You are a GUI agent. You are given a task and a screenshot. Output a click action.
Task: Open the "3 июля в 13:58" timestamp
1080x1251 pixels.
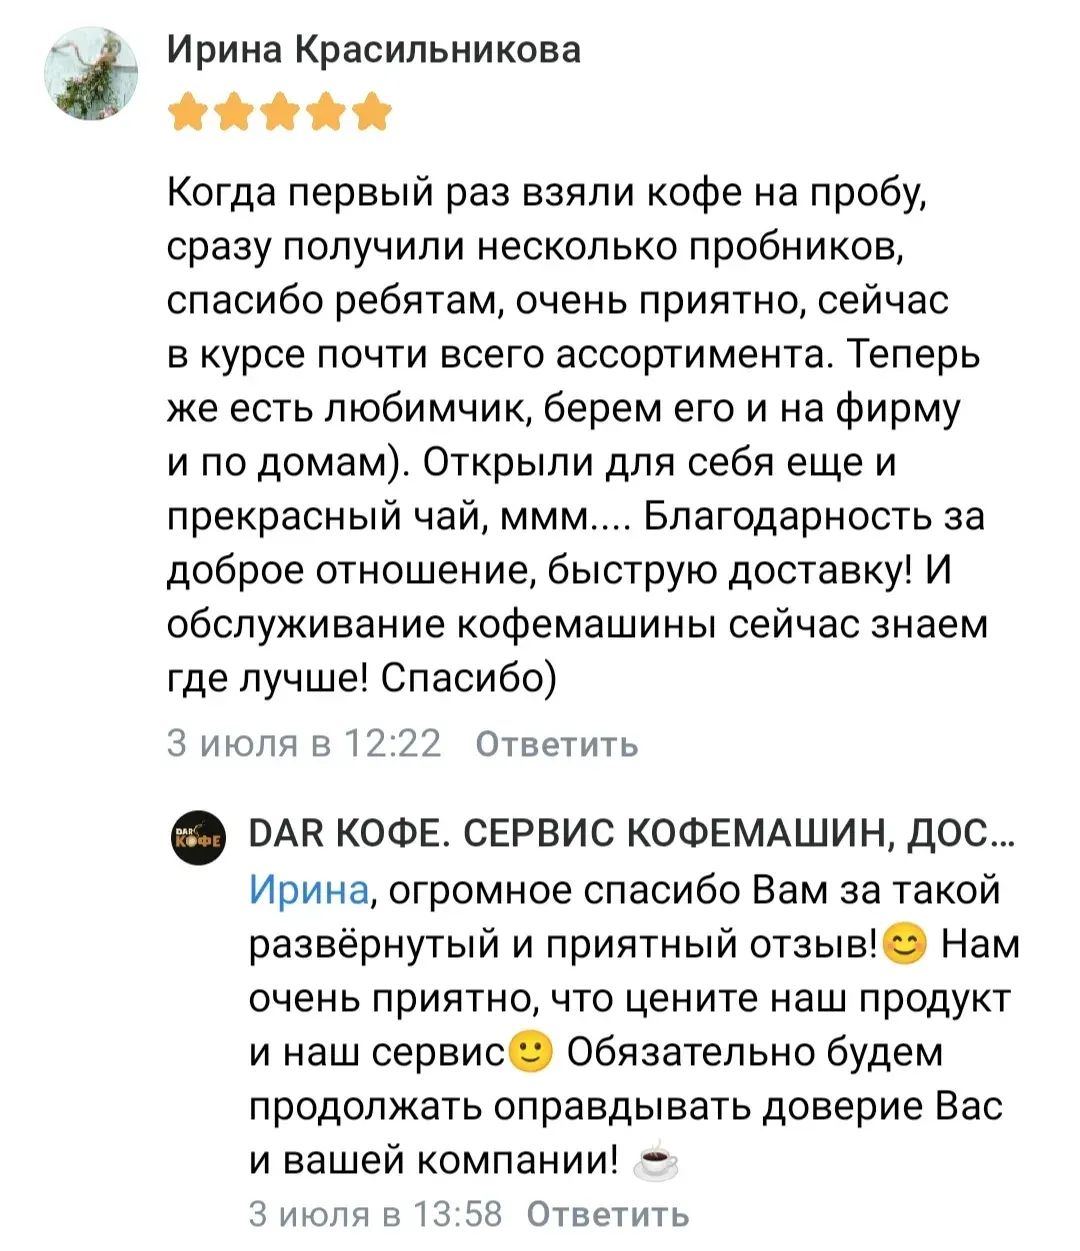(375, 1214)
